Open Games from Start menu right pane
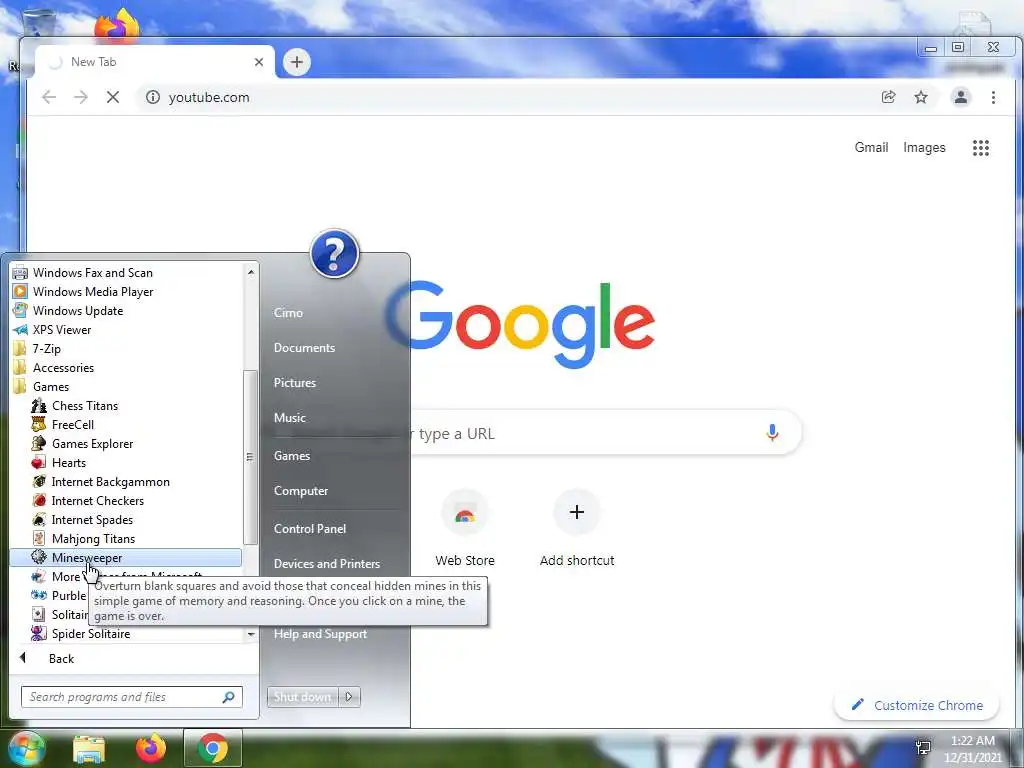The image size is (1024, 768). pos(291,456)
